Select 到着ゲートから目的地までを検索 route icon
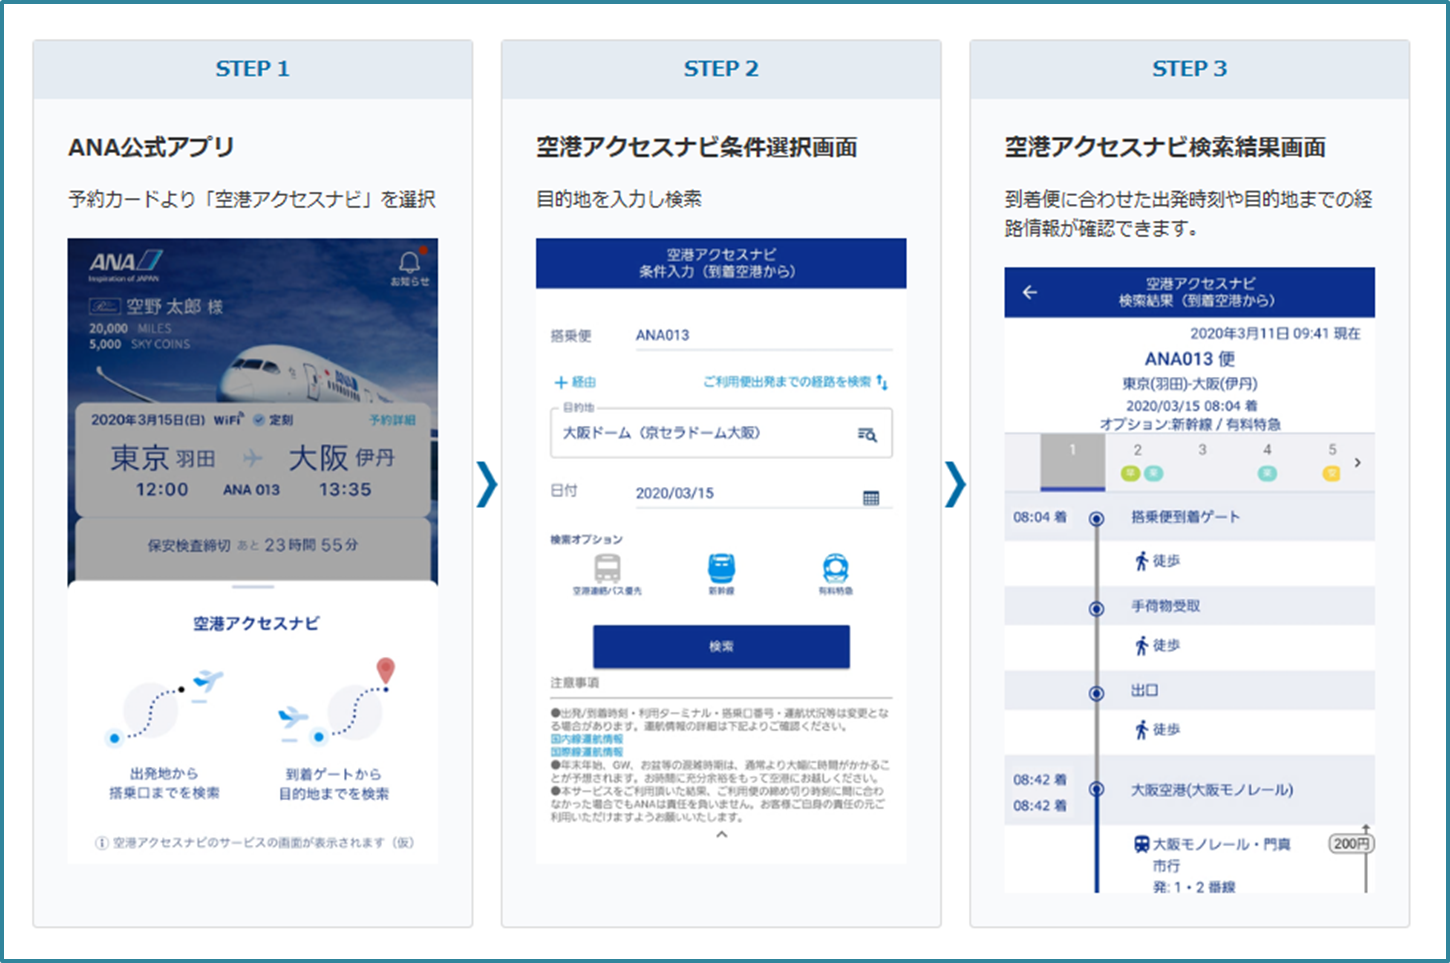 coord(335,702)
